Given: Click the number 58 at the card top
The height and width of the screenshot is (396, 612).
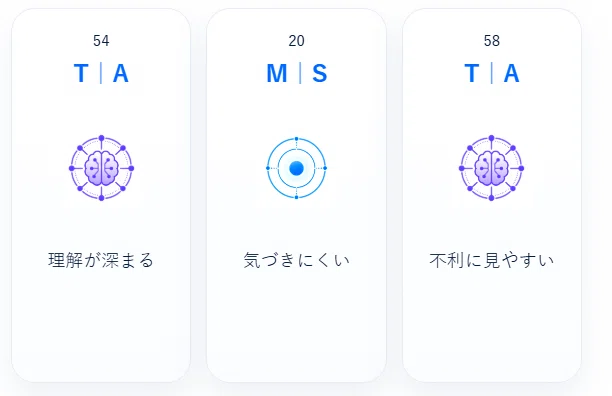Looking at the screenshot, I should pos(492,41).
